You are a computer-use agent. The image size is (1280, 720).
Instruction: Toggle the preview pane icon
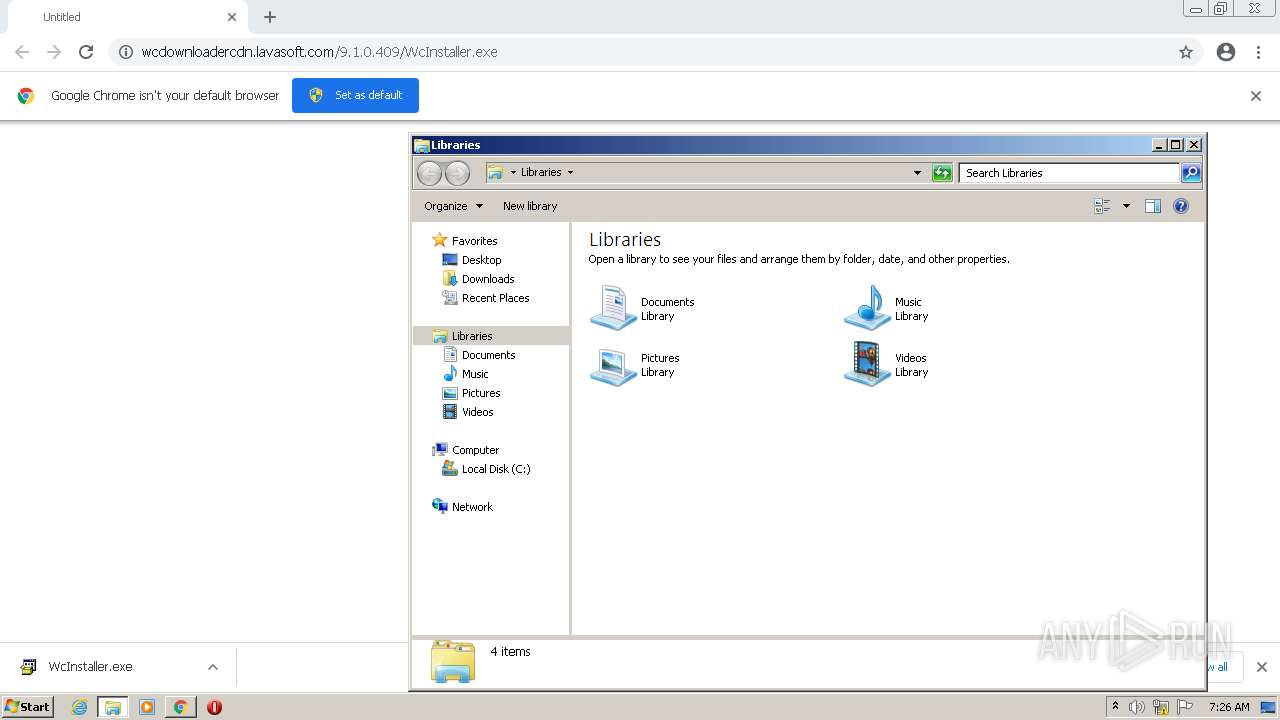coord(1152,206)
